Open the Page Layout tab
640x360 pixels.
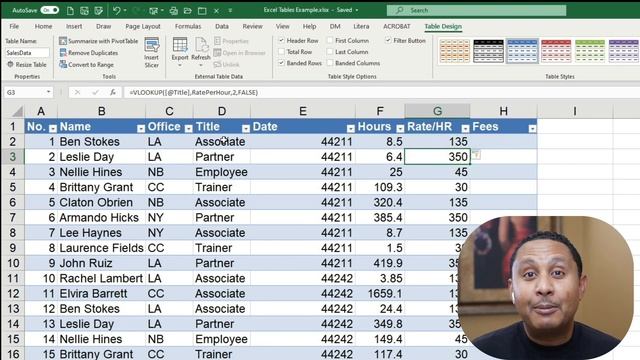point(143,26)
